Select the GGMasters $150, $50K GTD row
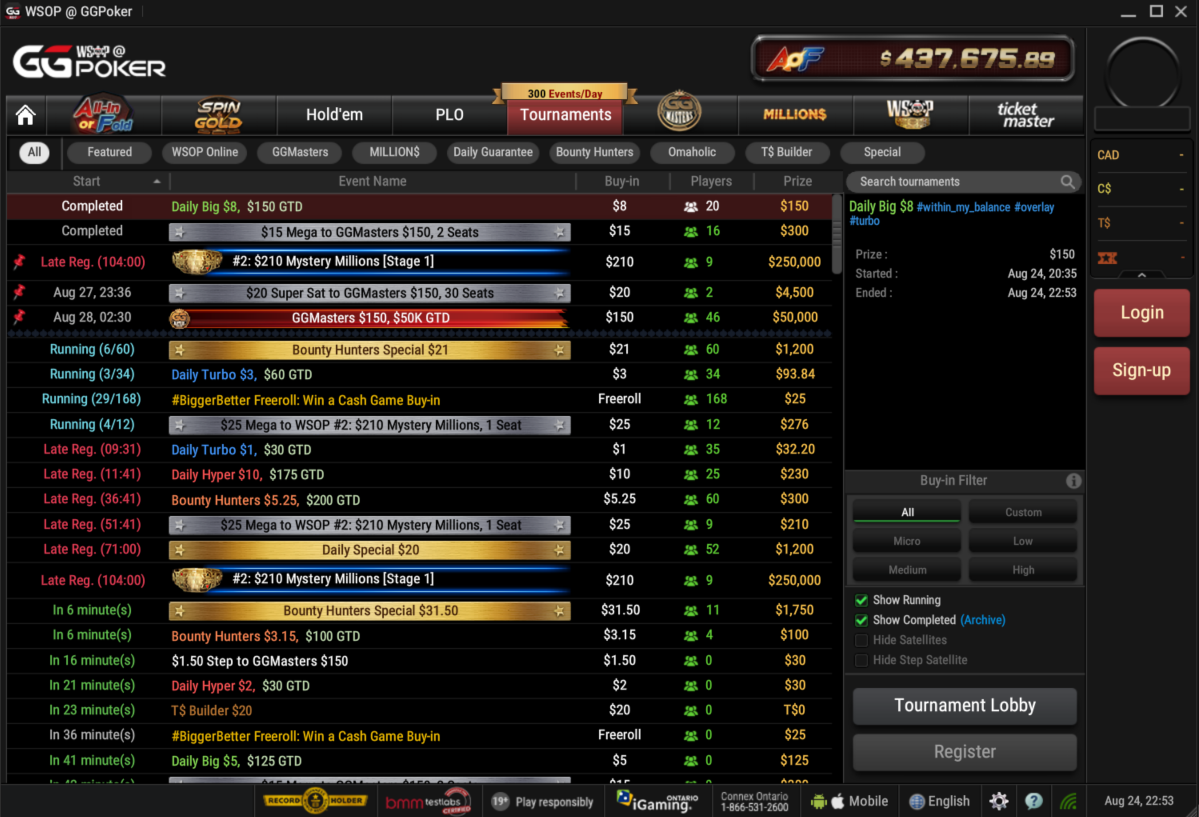Image resolution: width=1199 pixels, height=817 pixels. click(420, 317)
